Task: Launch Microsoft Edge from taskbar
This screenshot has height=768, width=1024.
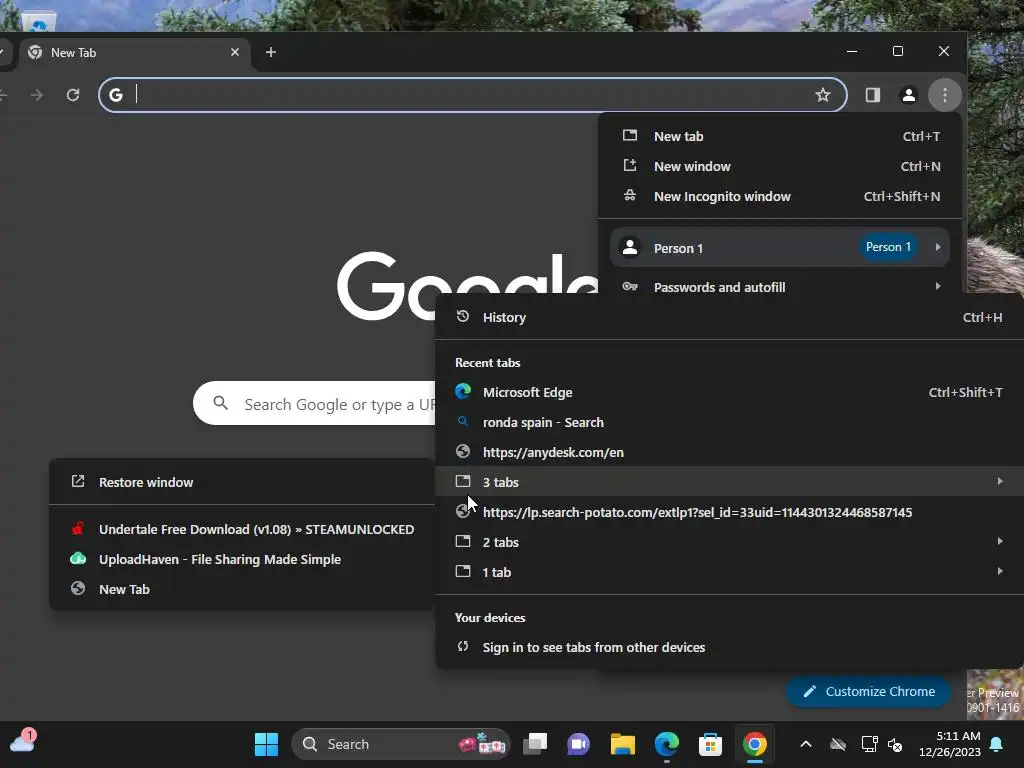Action: 667,744
